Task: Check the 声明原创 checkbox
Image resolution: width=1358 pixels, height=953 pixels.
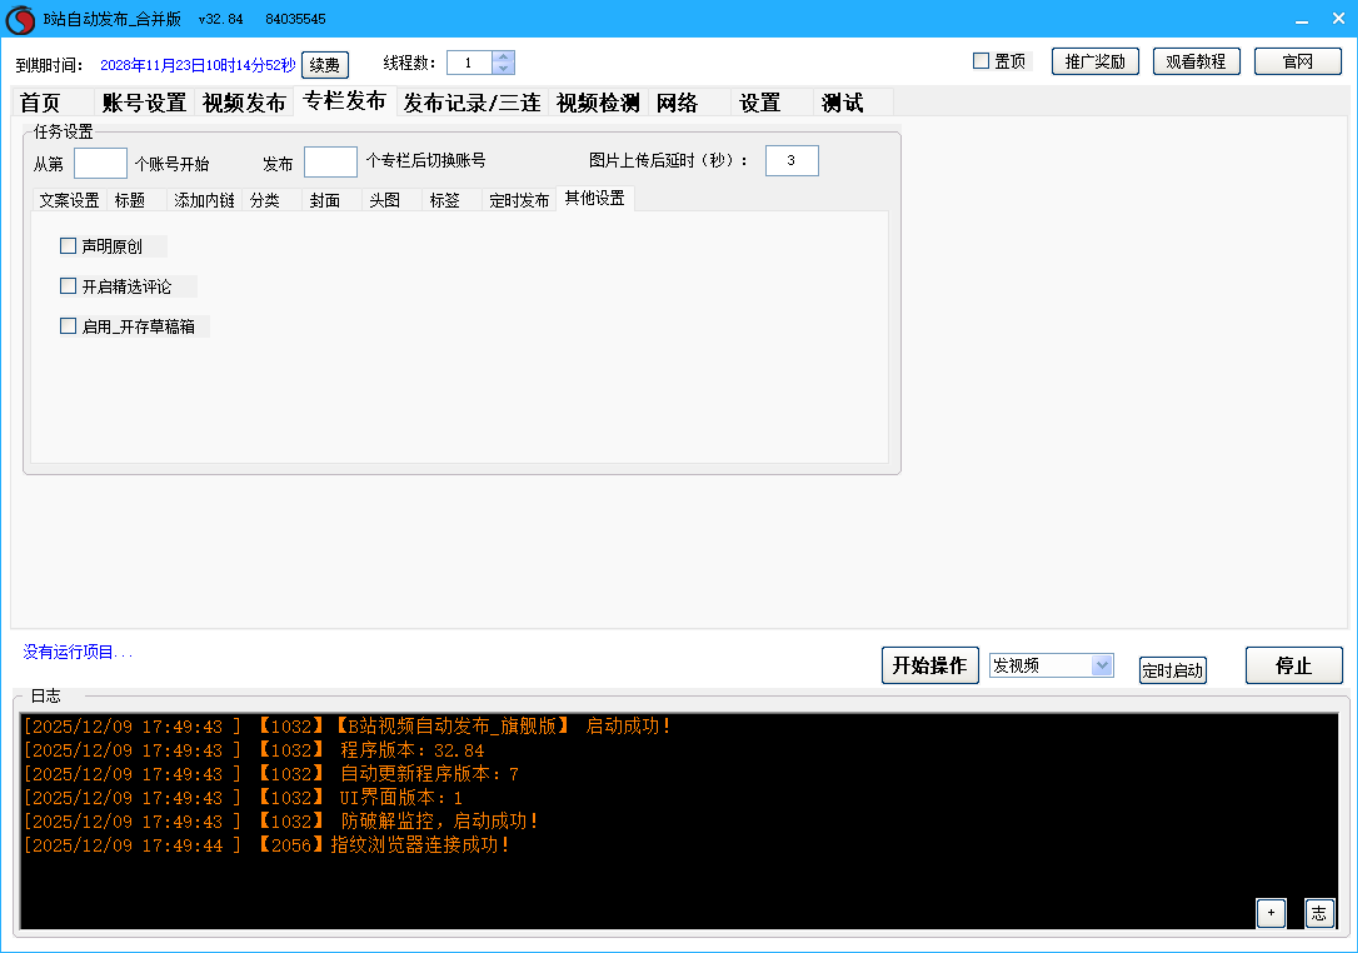Action: tap(69, 246)
